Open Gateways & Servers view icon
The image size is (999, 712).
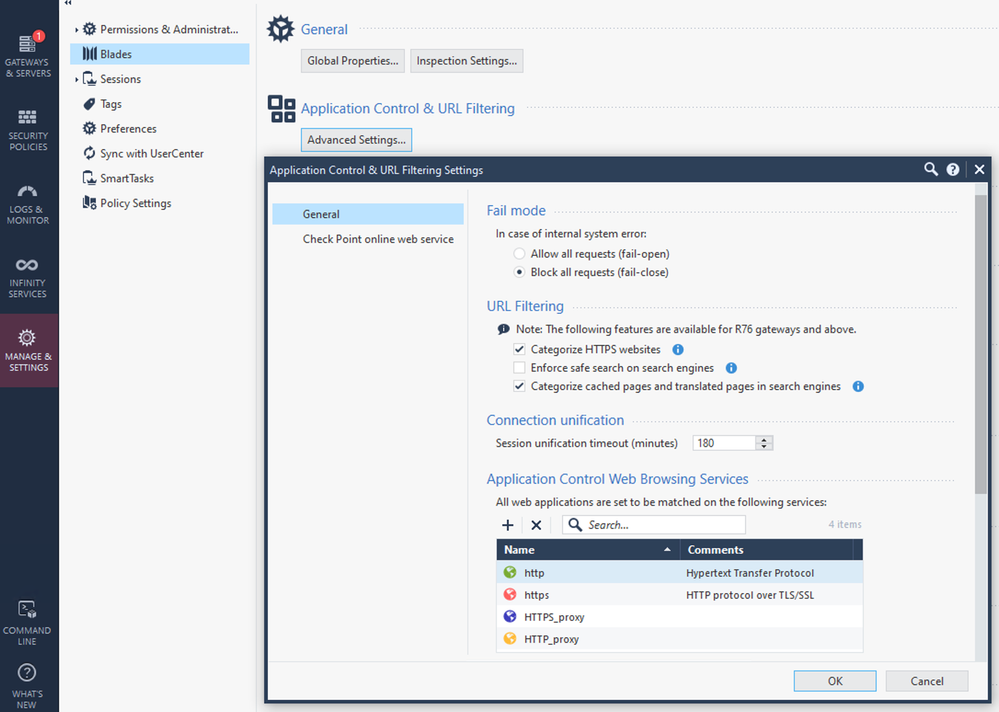27,44
